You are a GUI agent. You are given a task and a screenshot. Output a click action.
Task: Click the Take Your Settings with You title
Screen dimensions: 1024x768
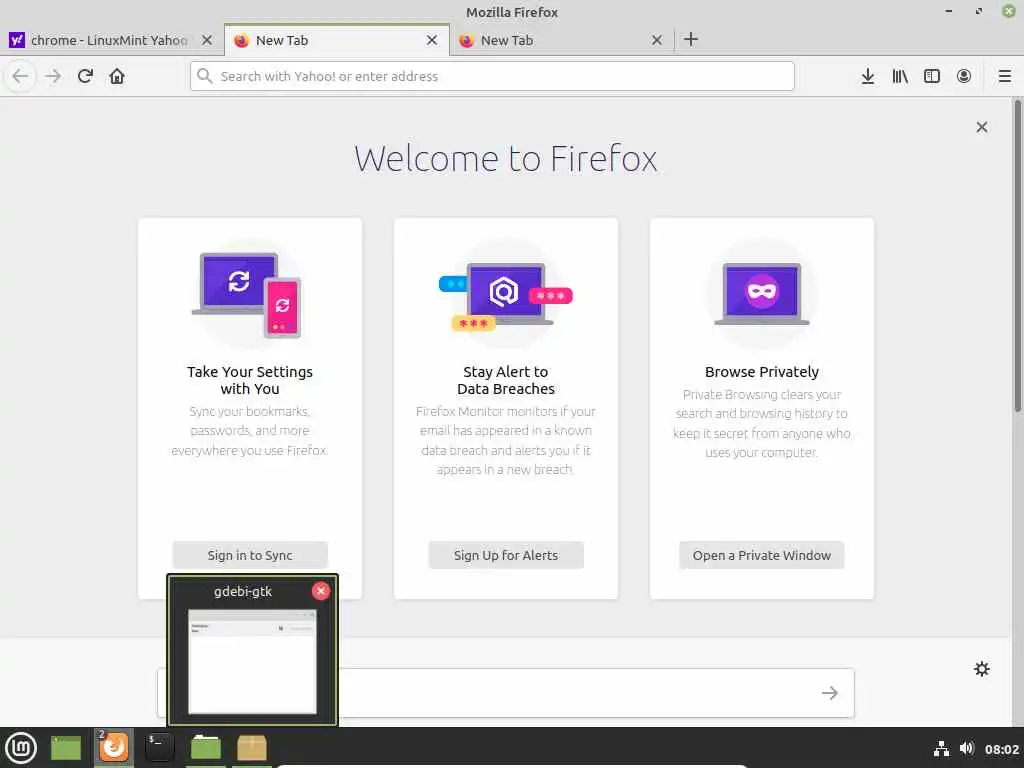(249, 380)
